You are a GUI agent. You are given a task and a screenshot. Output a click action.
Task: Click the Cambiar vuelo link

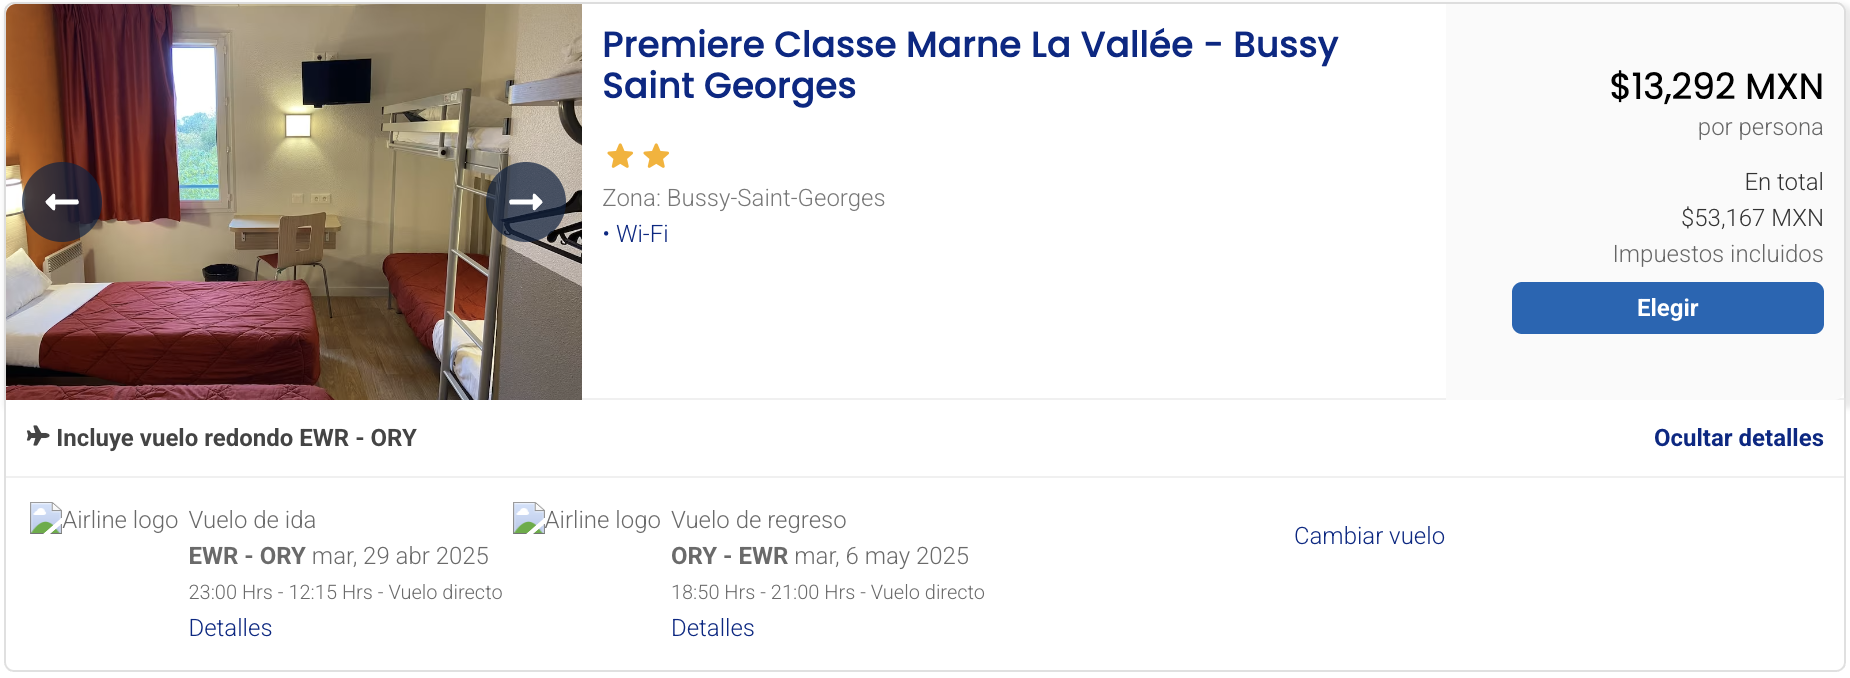(x=1368, y=536)
